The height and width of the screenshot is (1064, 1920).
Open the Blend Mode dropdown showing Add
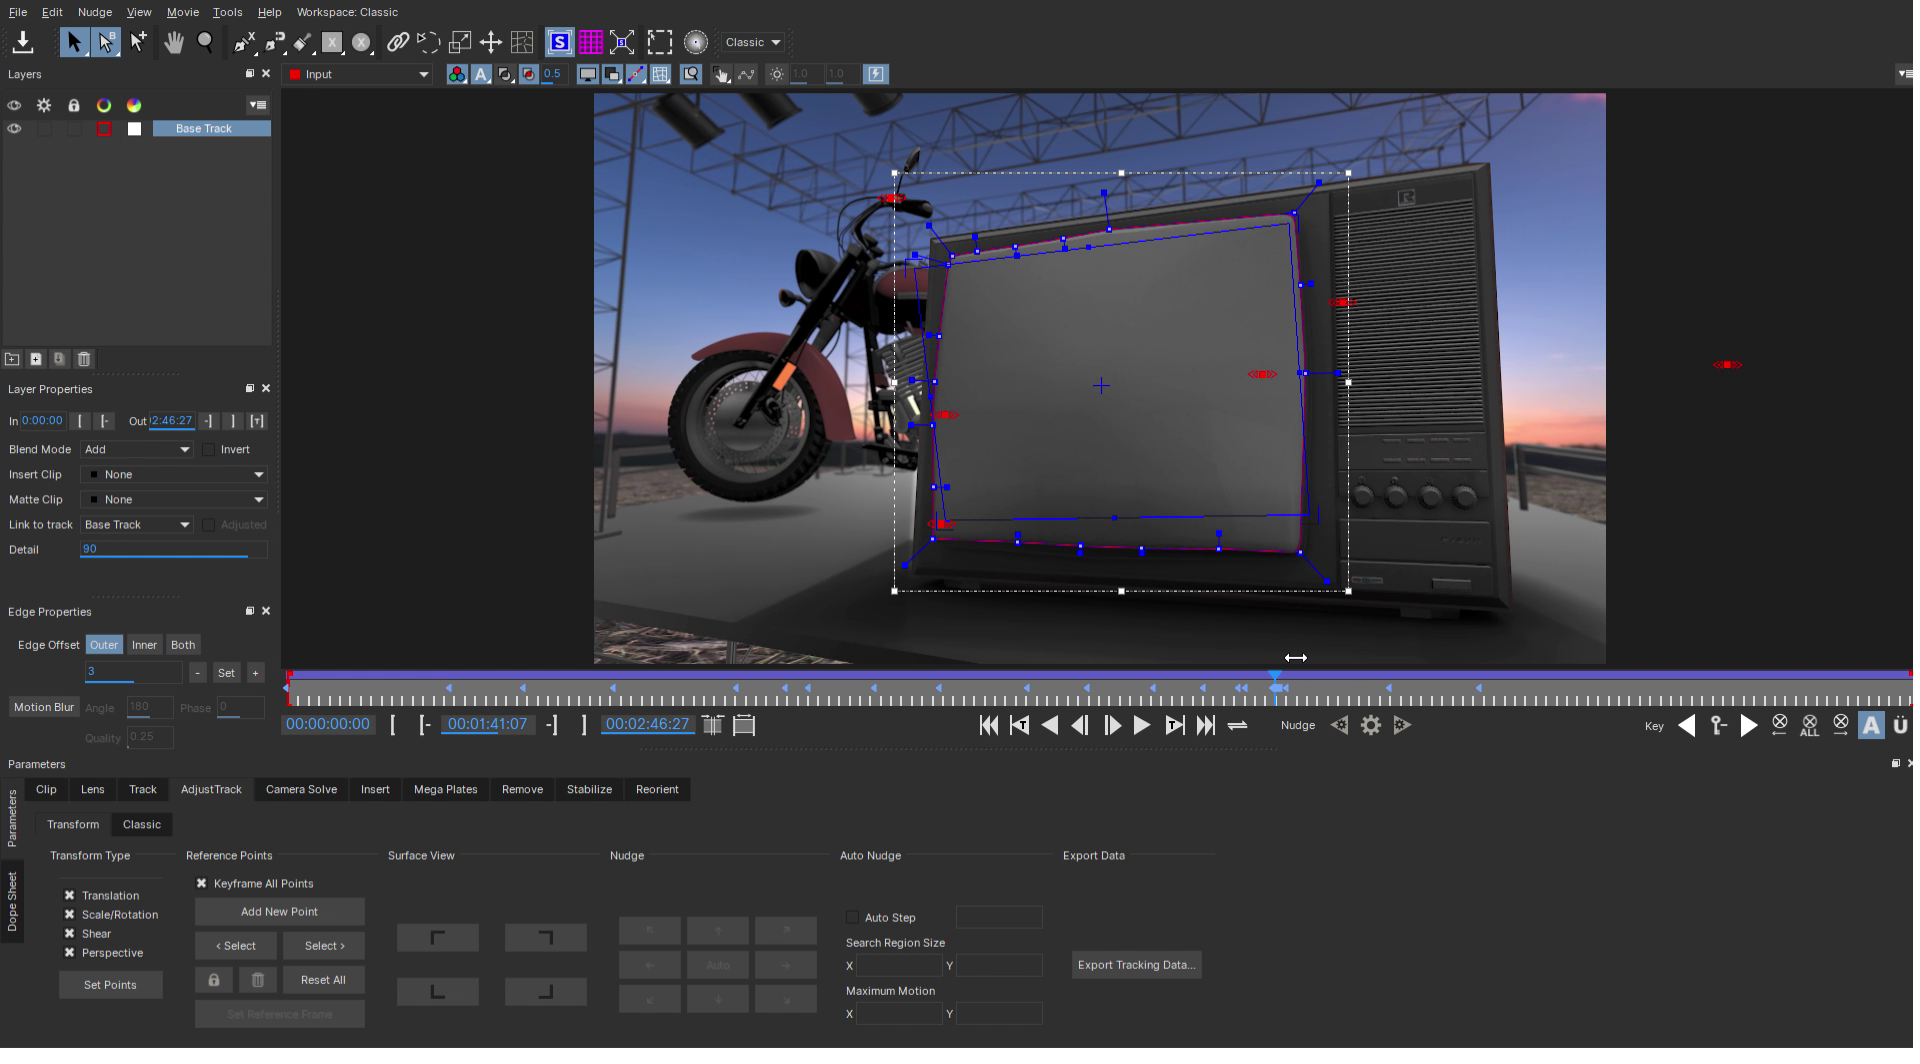click(137, 449)
